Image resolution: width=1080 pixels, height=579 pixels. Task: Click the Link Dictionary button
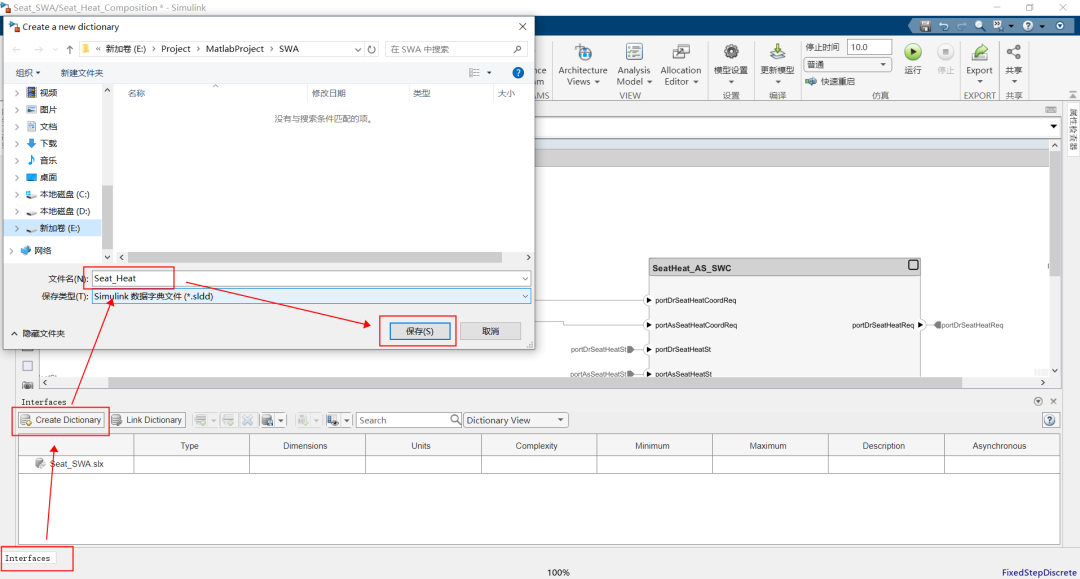click(147, 420)
